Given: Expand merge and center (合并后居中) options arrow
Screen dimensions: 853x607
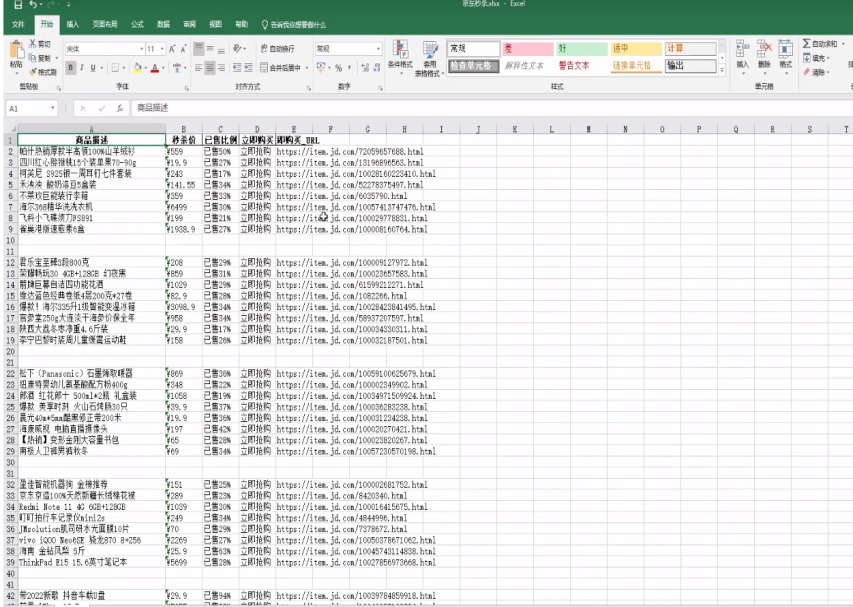Looking at the screenshot, I should pyautogui.click(x=306, y=68).
